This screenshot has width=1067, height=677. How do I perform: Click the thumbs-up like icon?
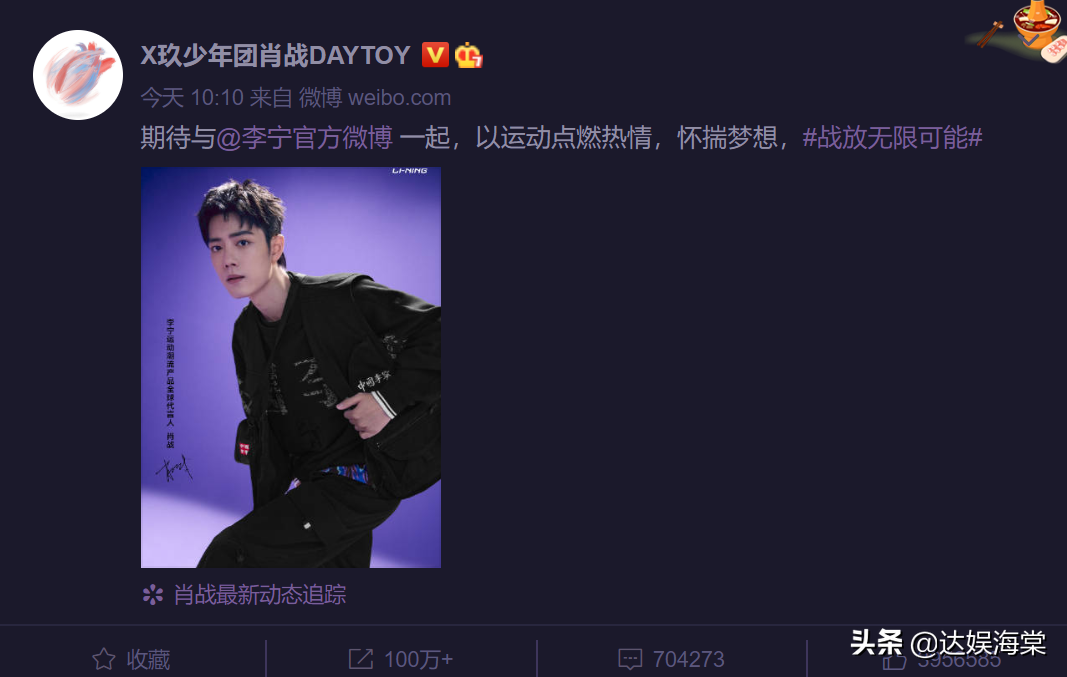893,661
